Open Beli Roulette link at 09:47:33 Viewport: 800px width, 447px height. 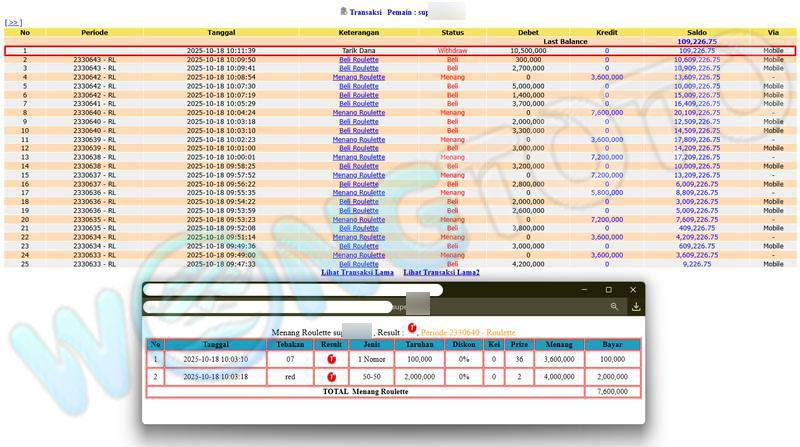point(359,264)
